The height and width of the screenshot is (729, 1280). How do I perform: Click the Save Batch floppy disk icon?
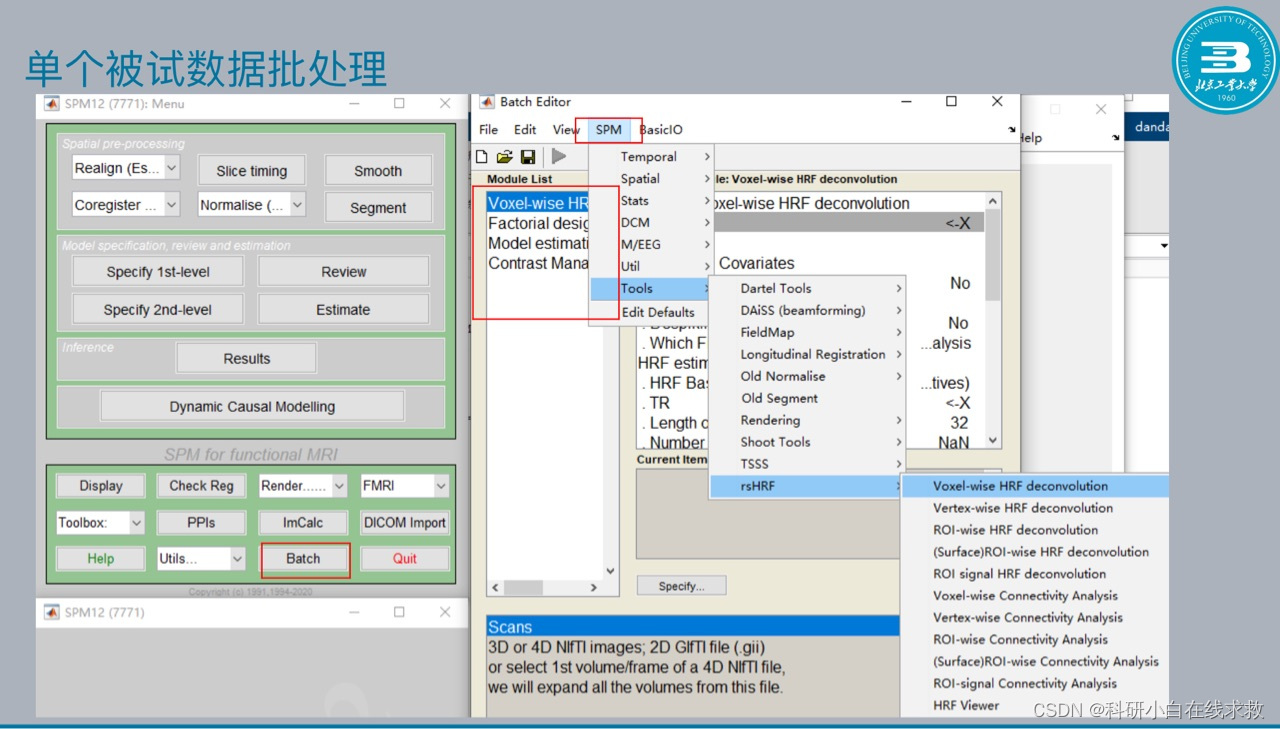tap(527, 156)
